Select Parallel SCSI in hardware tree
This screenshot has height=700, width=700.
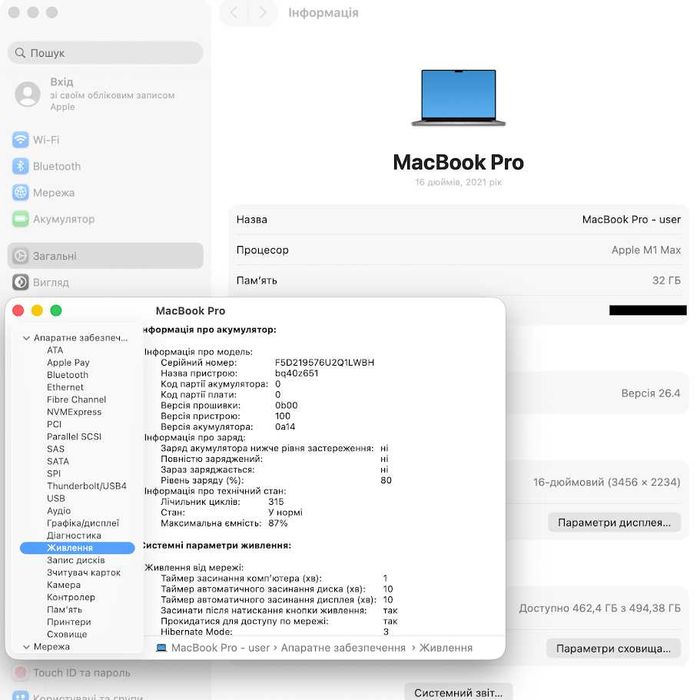pos(74,437)
